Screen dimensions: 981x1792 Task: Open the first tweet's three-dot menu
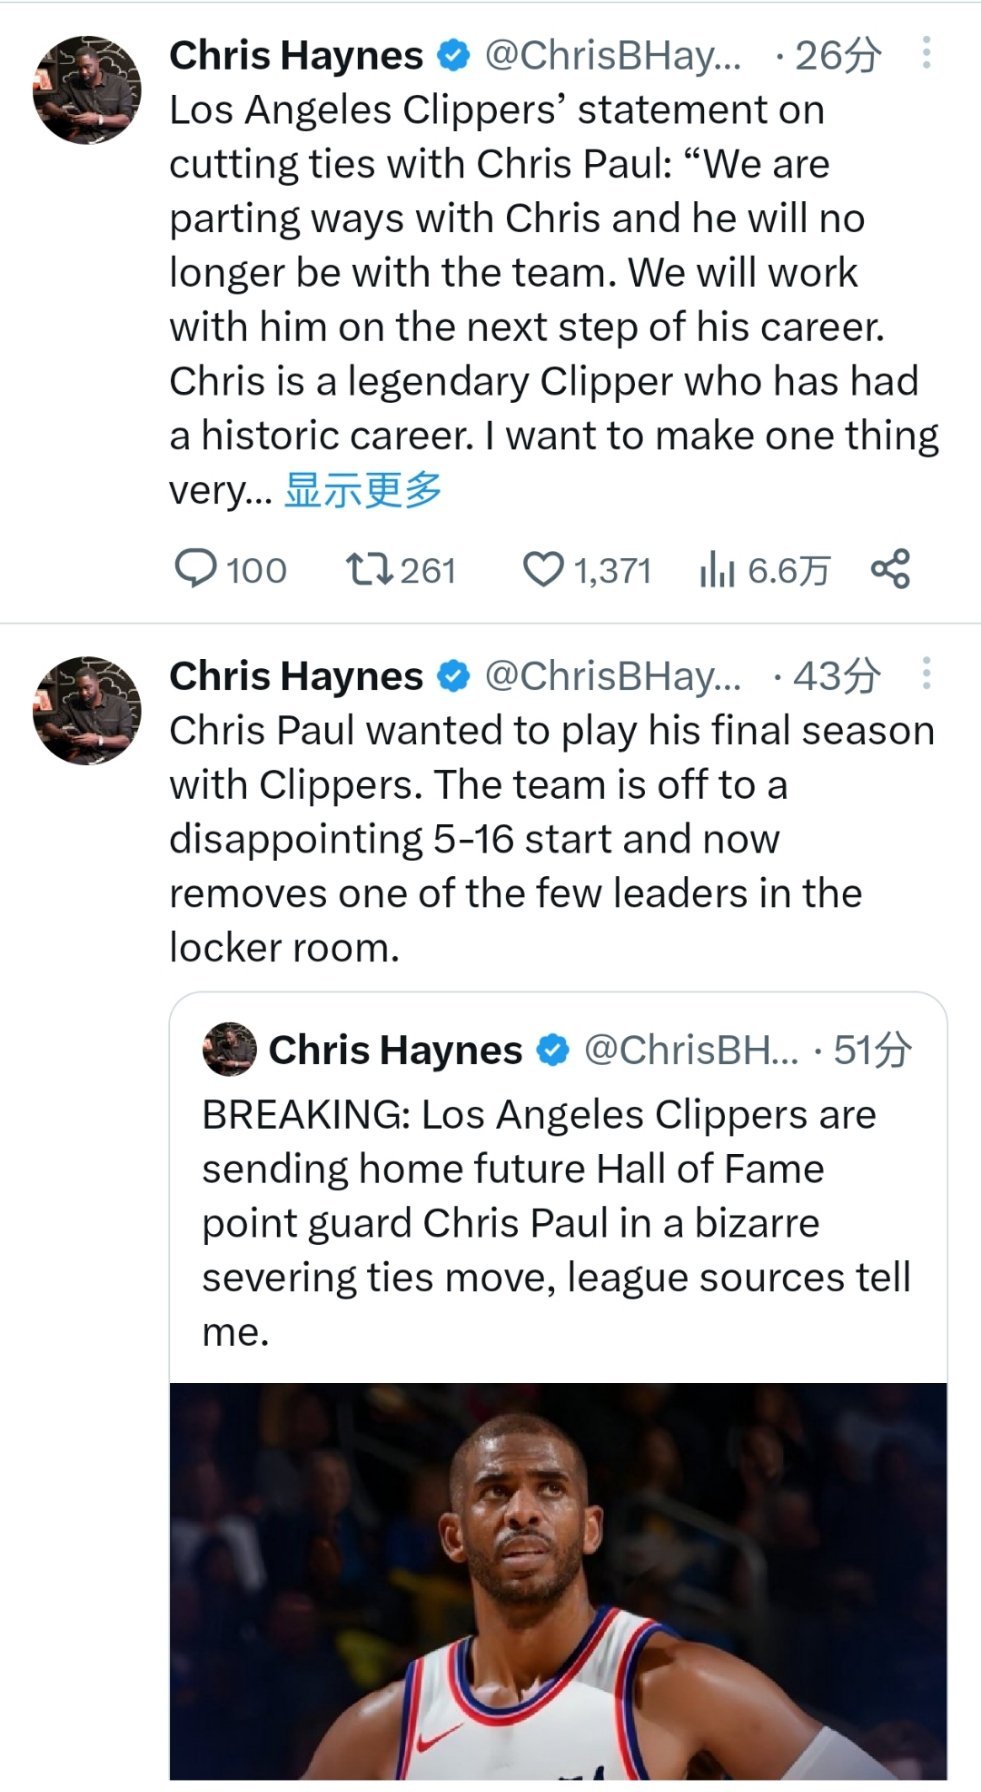[x=927, y=53]
